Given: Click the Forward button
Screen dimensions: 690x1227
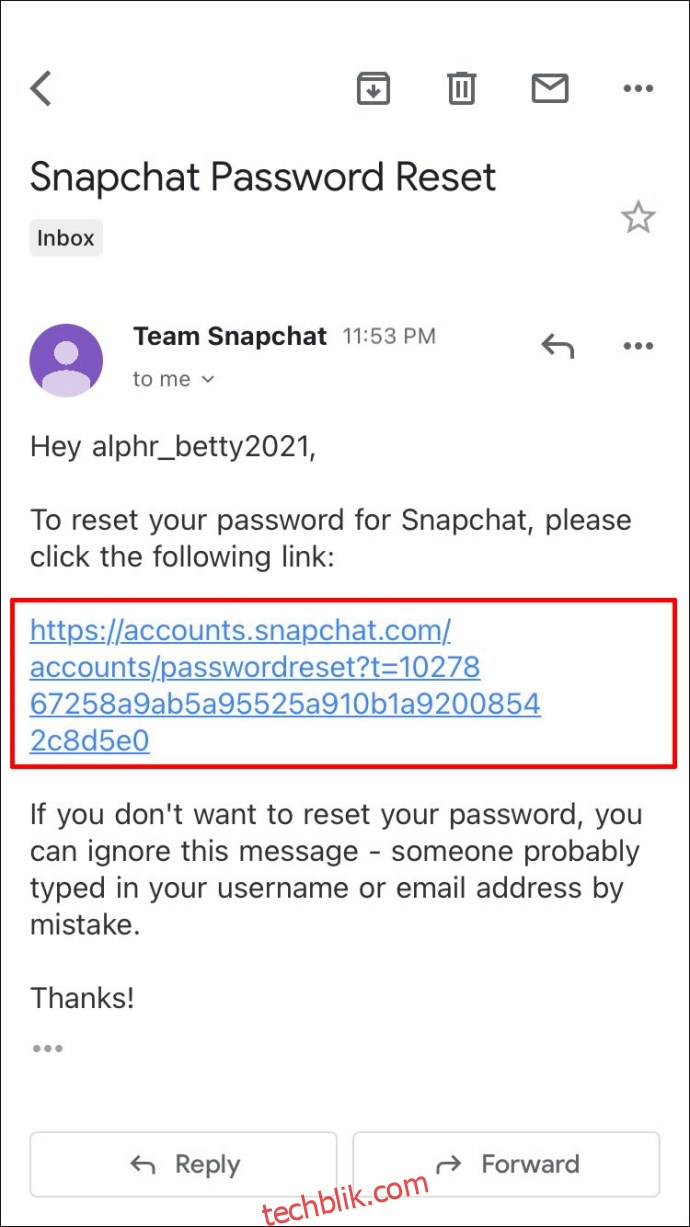Looking at the screenshot, I should 506,1164.
